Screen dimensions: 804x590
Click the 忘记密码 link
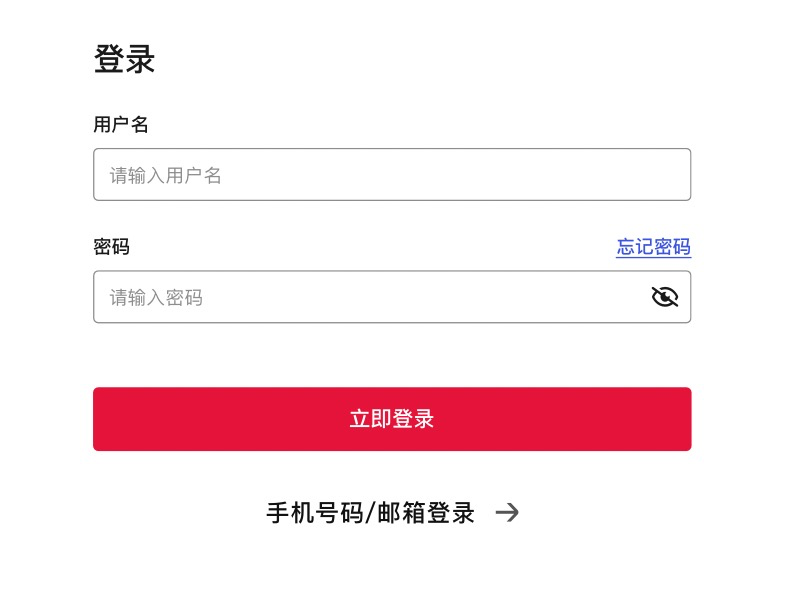653,247
